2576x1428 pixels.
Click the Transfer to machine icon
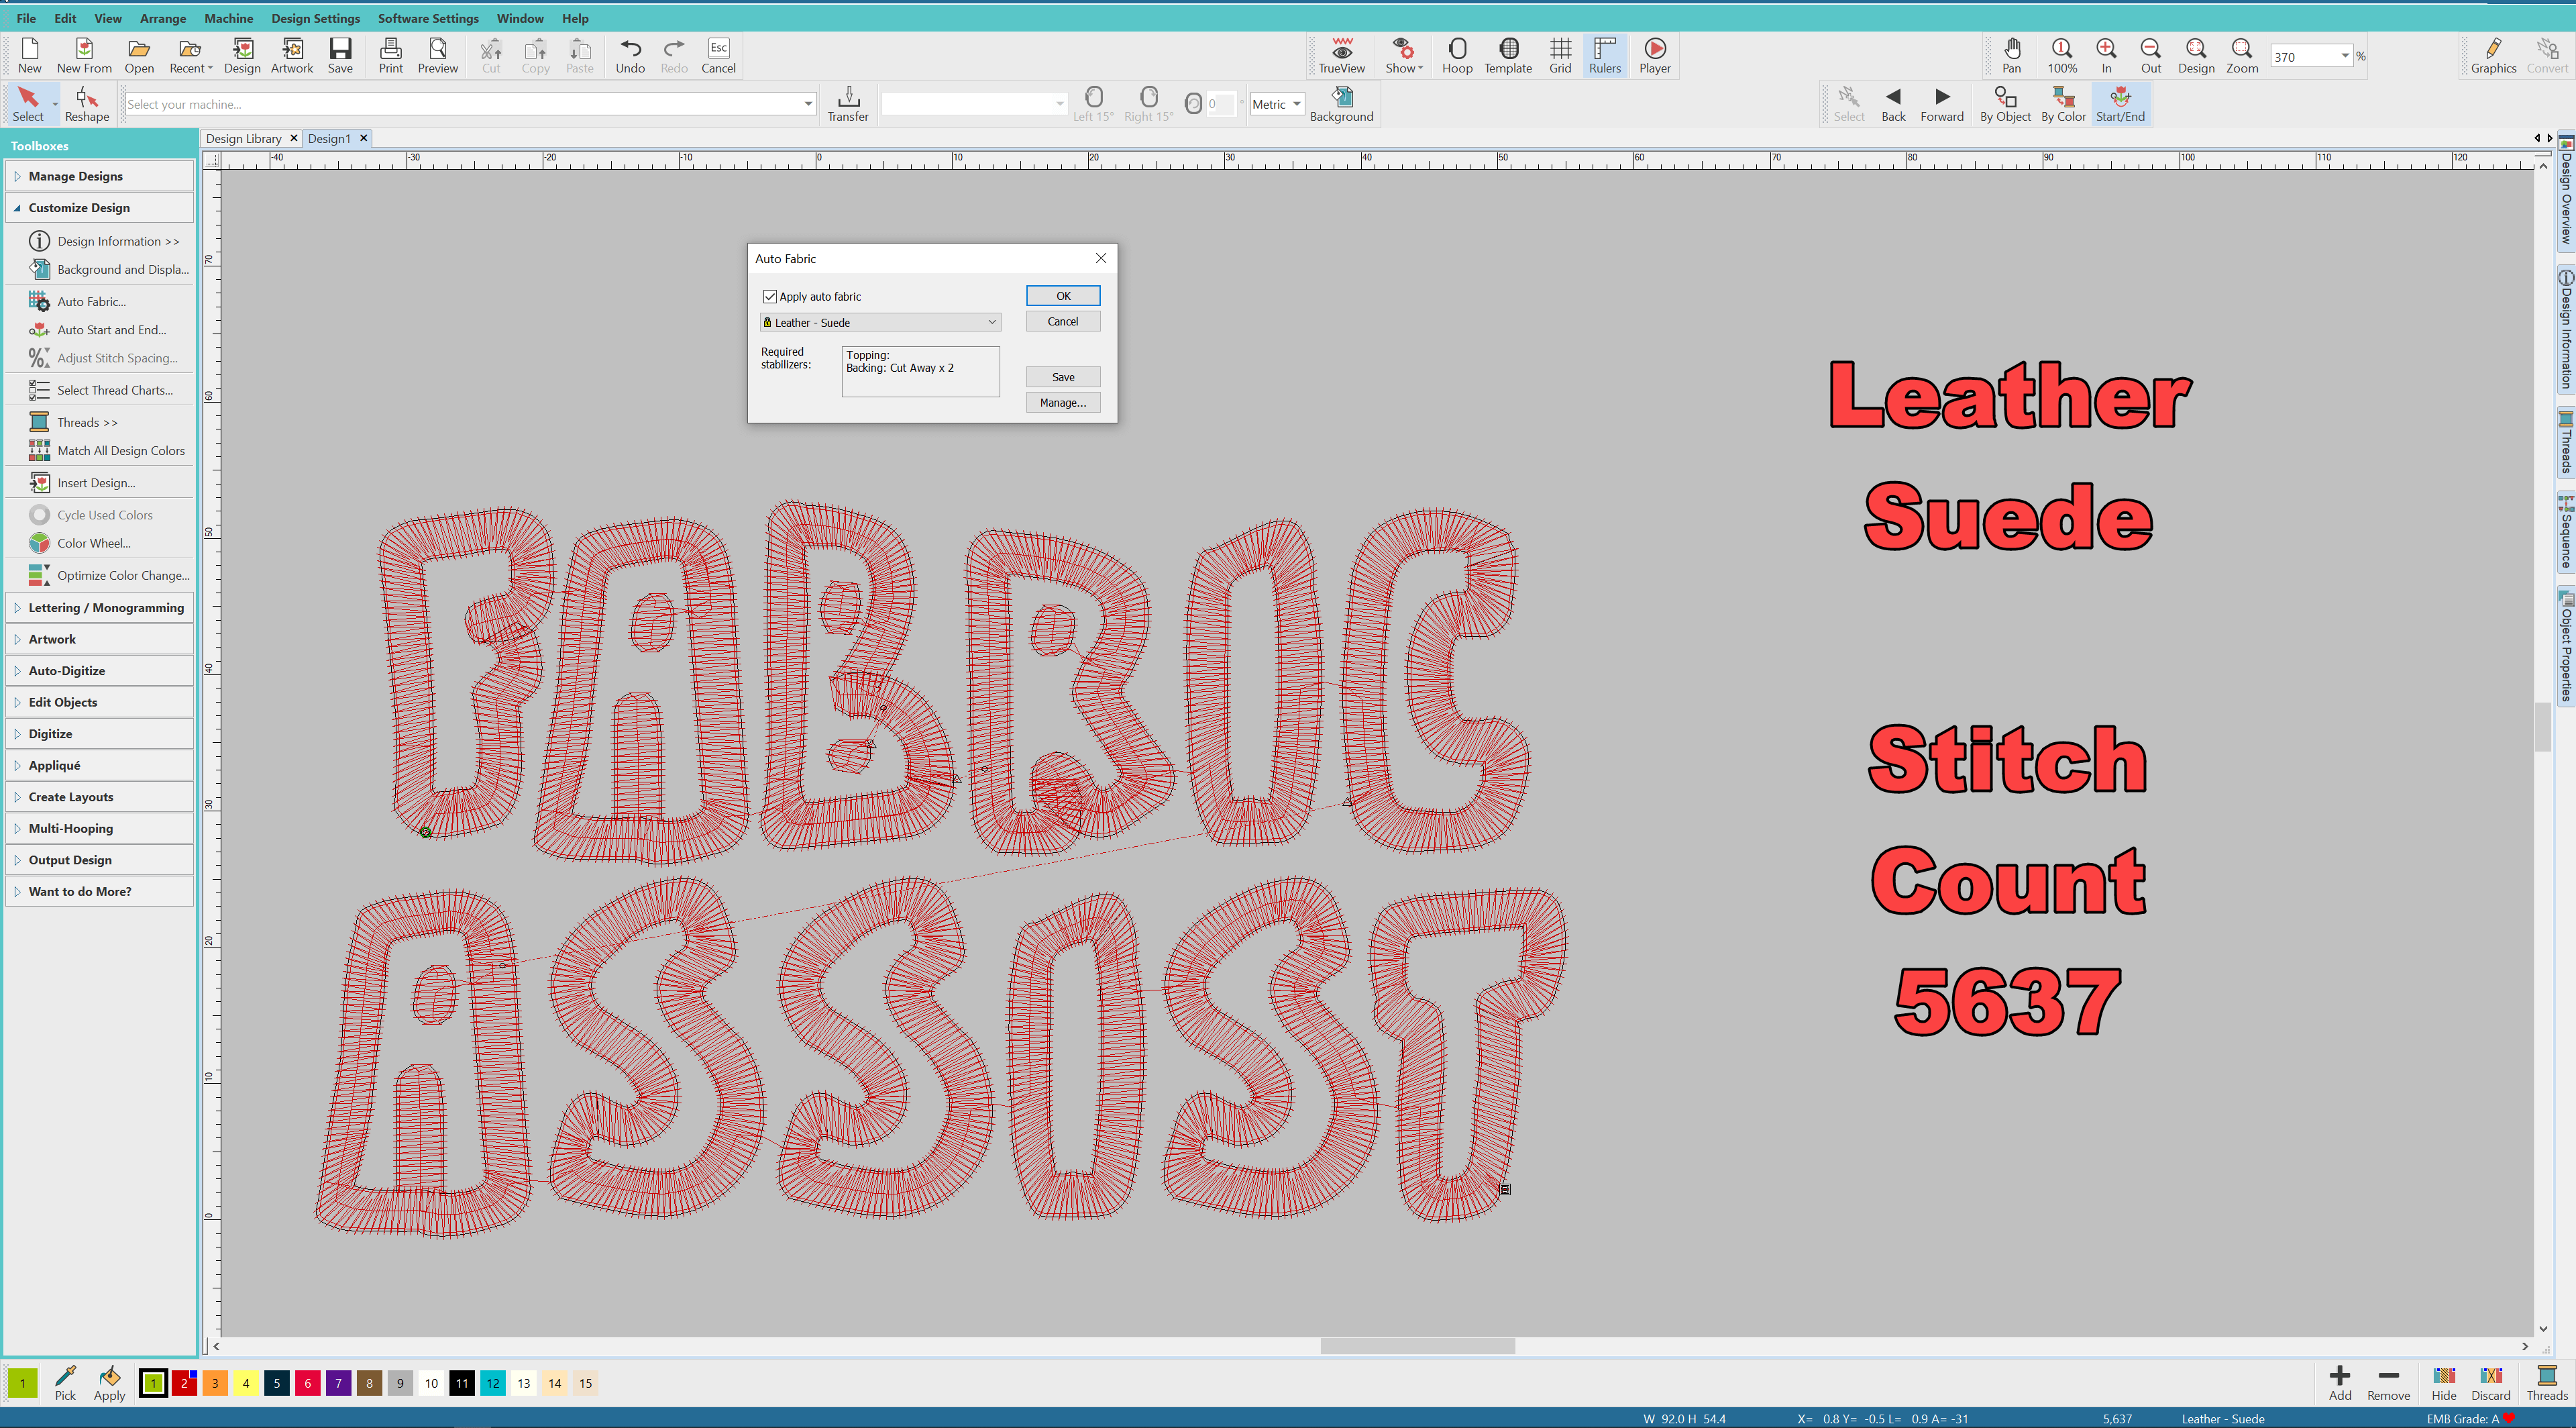point(847,104)
